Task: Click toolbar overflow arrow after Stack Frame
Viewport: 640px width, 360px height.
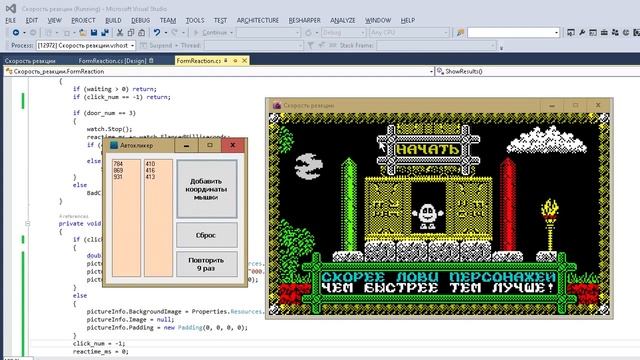Action: tap(501, 48)
